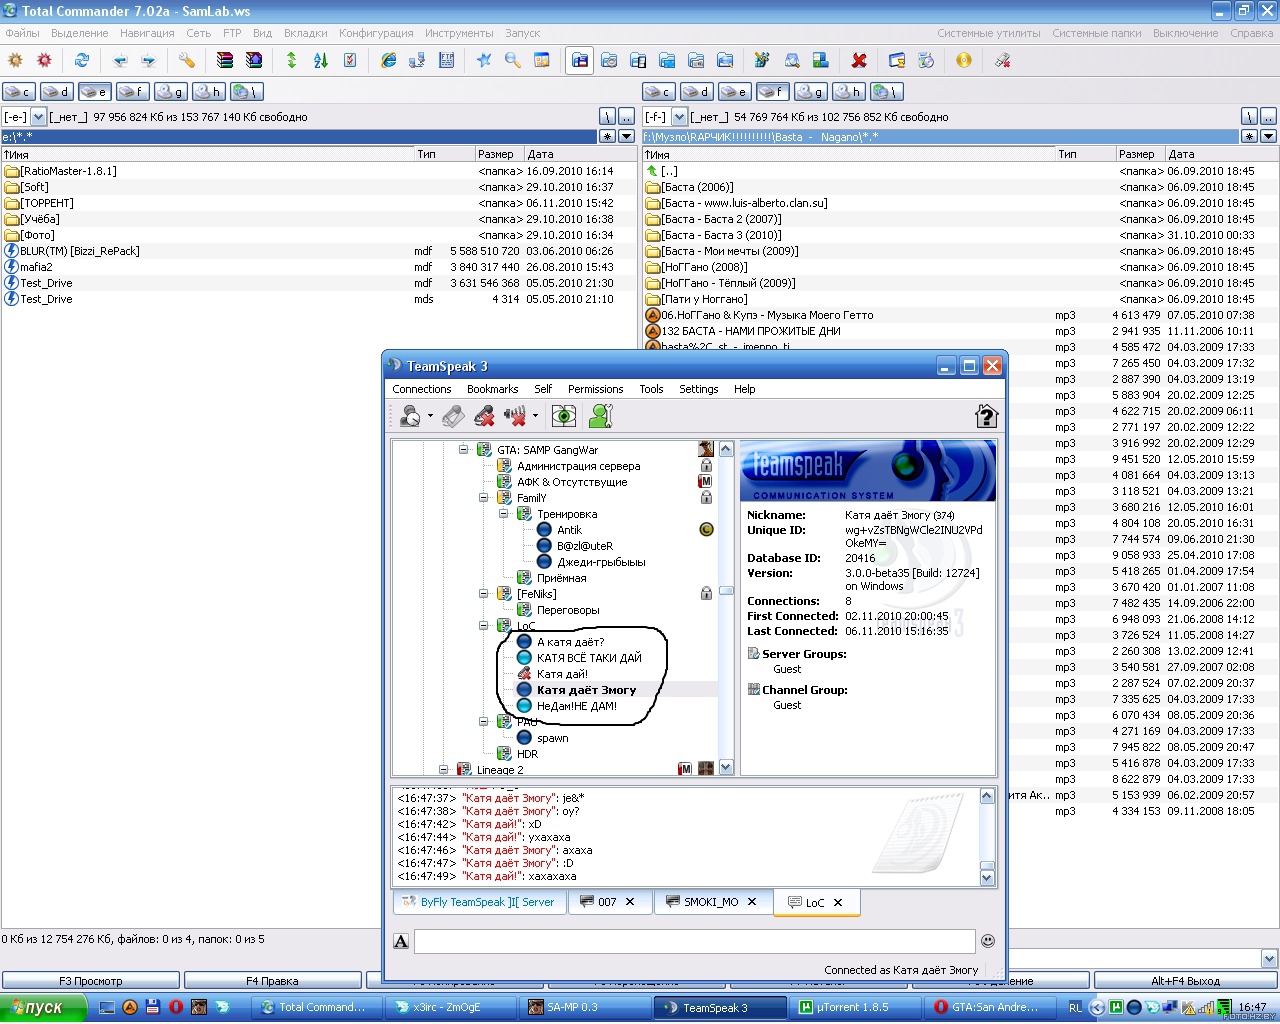The width and height of the screenshot is (1280, 1024).
Task: Open the Конфигурация menu in Total Commander
Action: coord(376,33)
